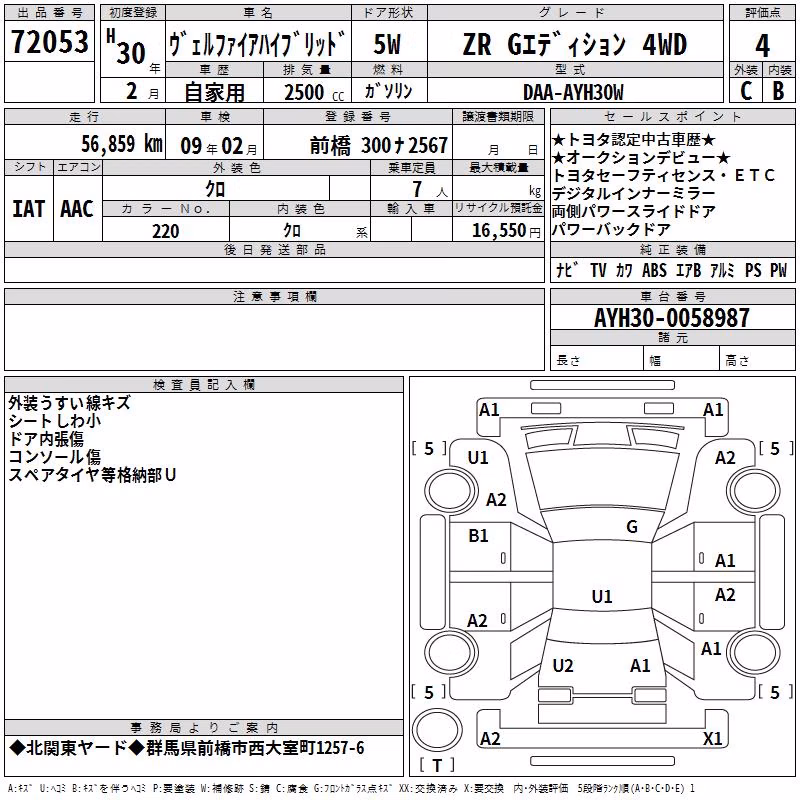This screenshot has height=800, width=800.
Task: Select the H30 first registration year
Action: (127, 47)
